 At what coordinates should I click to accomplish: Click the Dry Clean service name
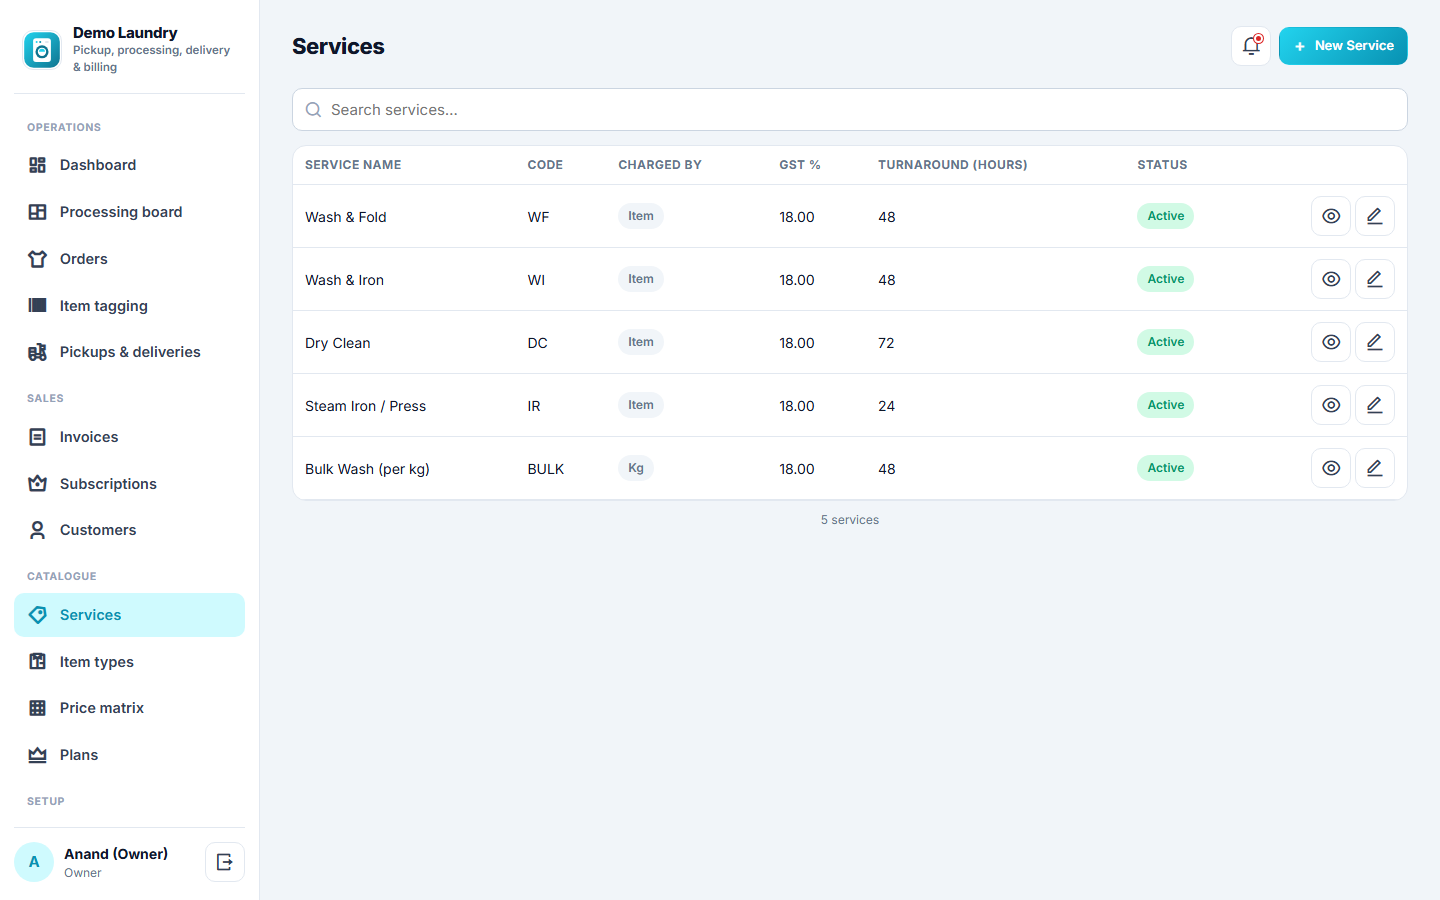point(338,343)
